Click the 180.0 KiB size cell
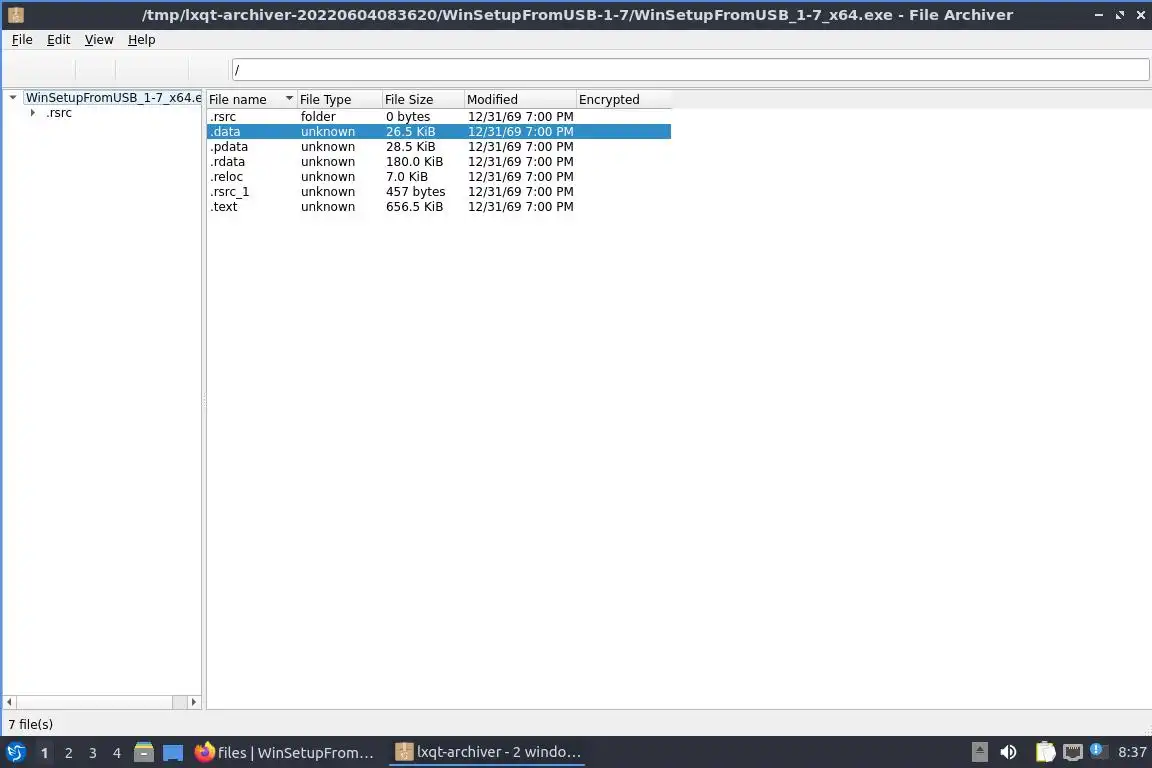This screenshot has height=768, width=1152. (x=414, y=162)
